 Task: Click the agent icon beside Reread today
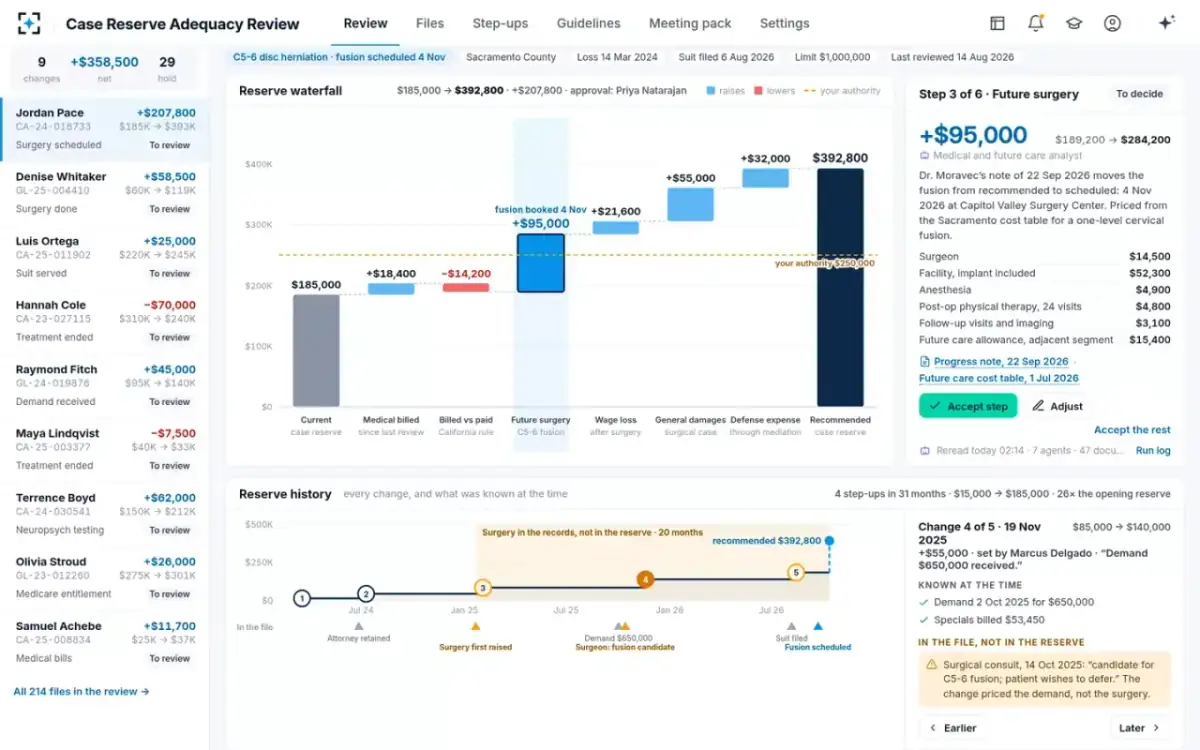coord(925,451)
